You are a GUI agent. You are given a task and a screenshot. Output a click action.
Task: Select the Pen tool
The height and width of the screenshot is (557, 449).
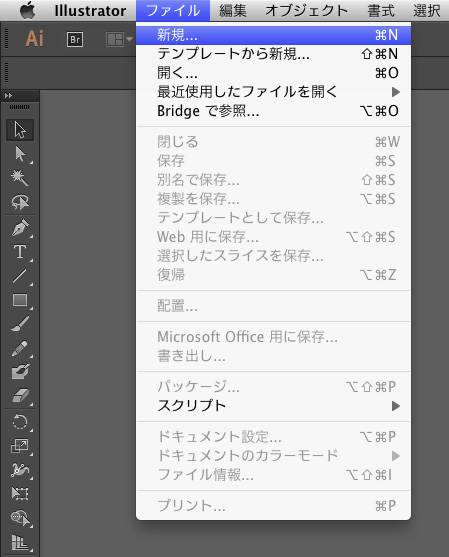[20, 228]
